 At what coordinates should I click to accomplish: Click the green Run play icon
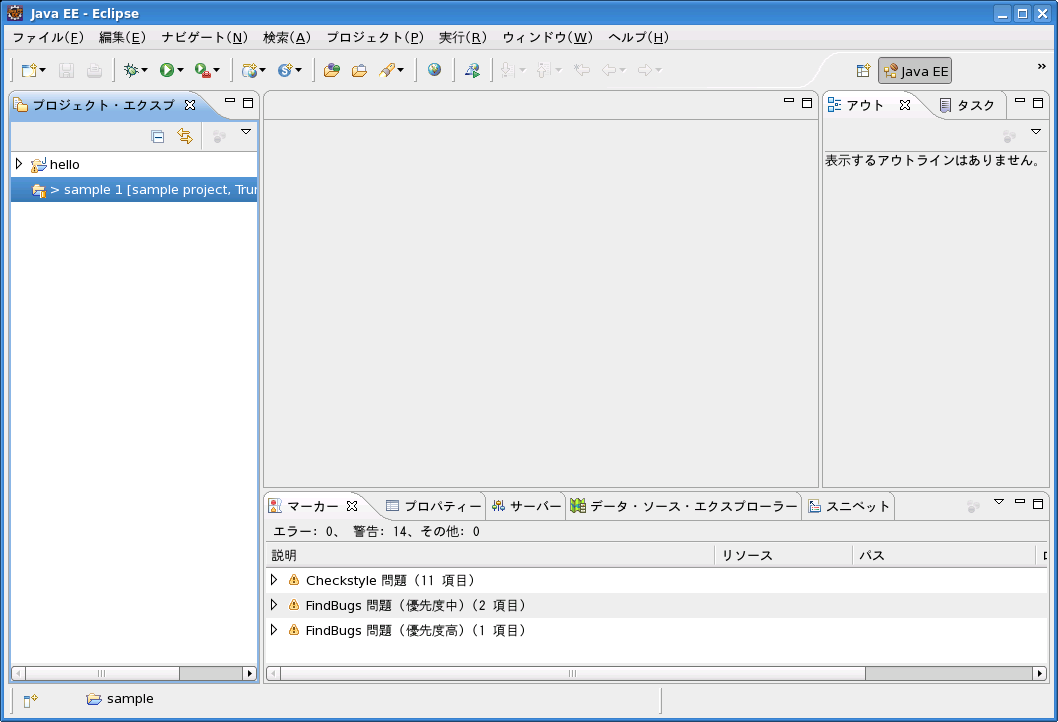pyautogui.click(x=167, y=70)
